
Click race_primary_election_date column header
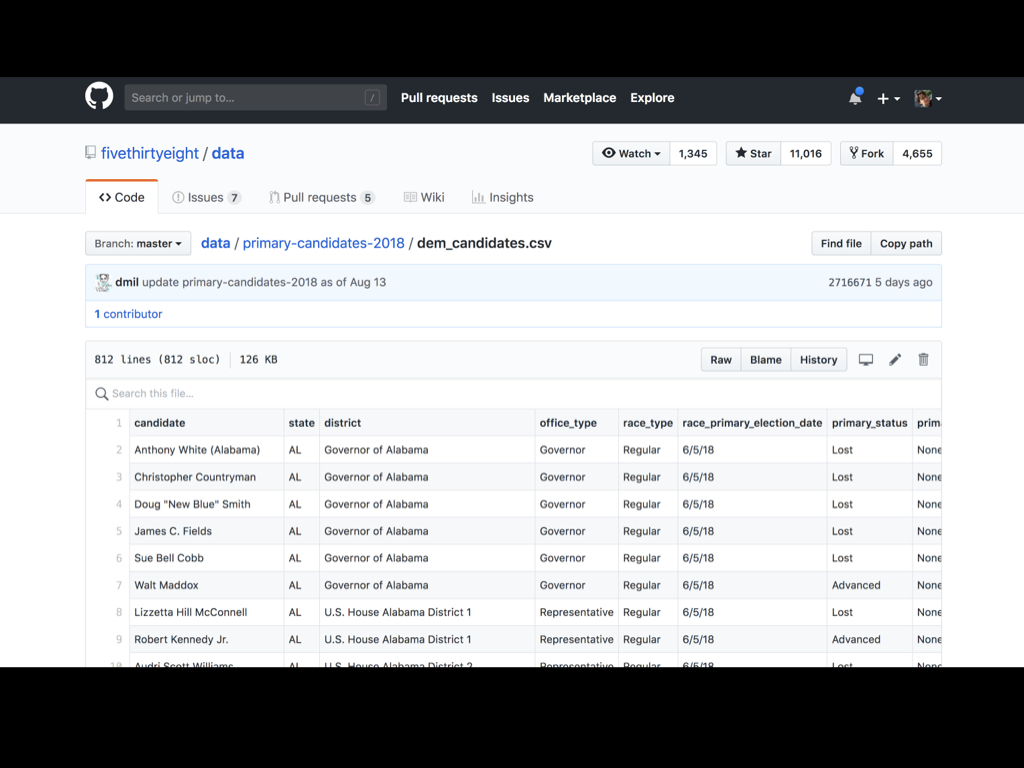click(752, 423)
